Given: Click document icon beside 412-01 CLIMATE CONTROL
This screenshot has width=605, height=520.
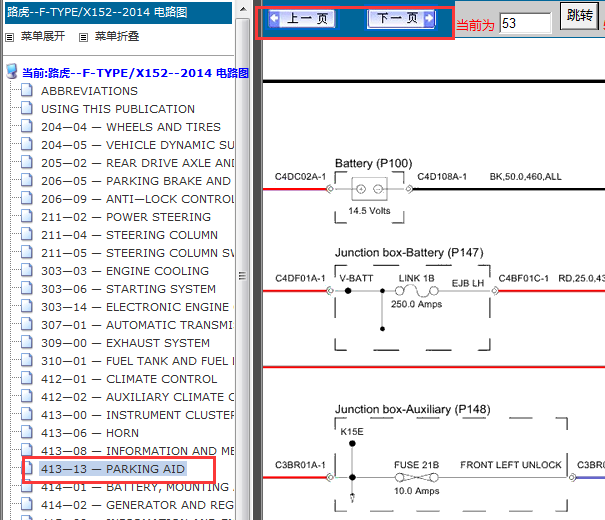Looking at the screenshot, I should coord(27,378).
